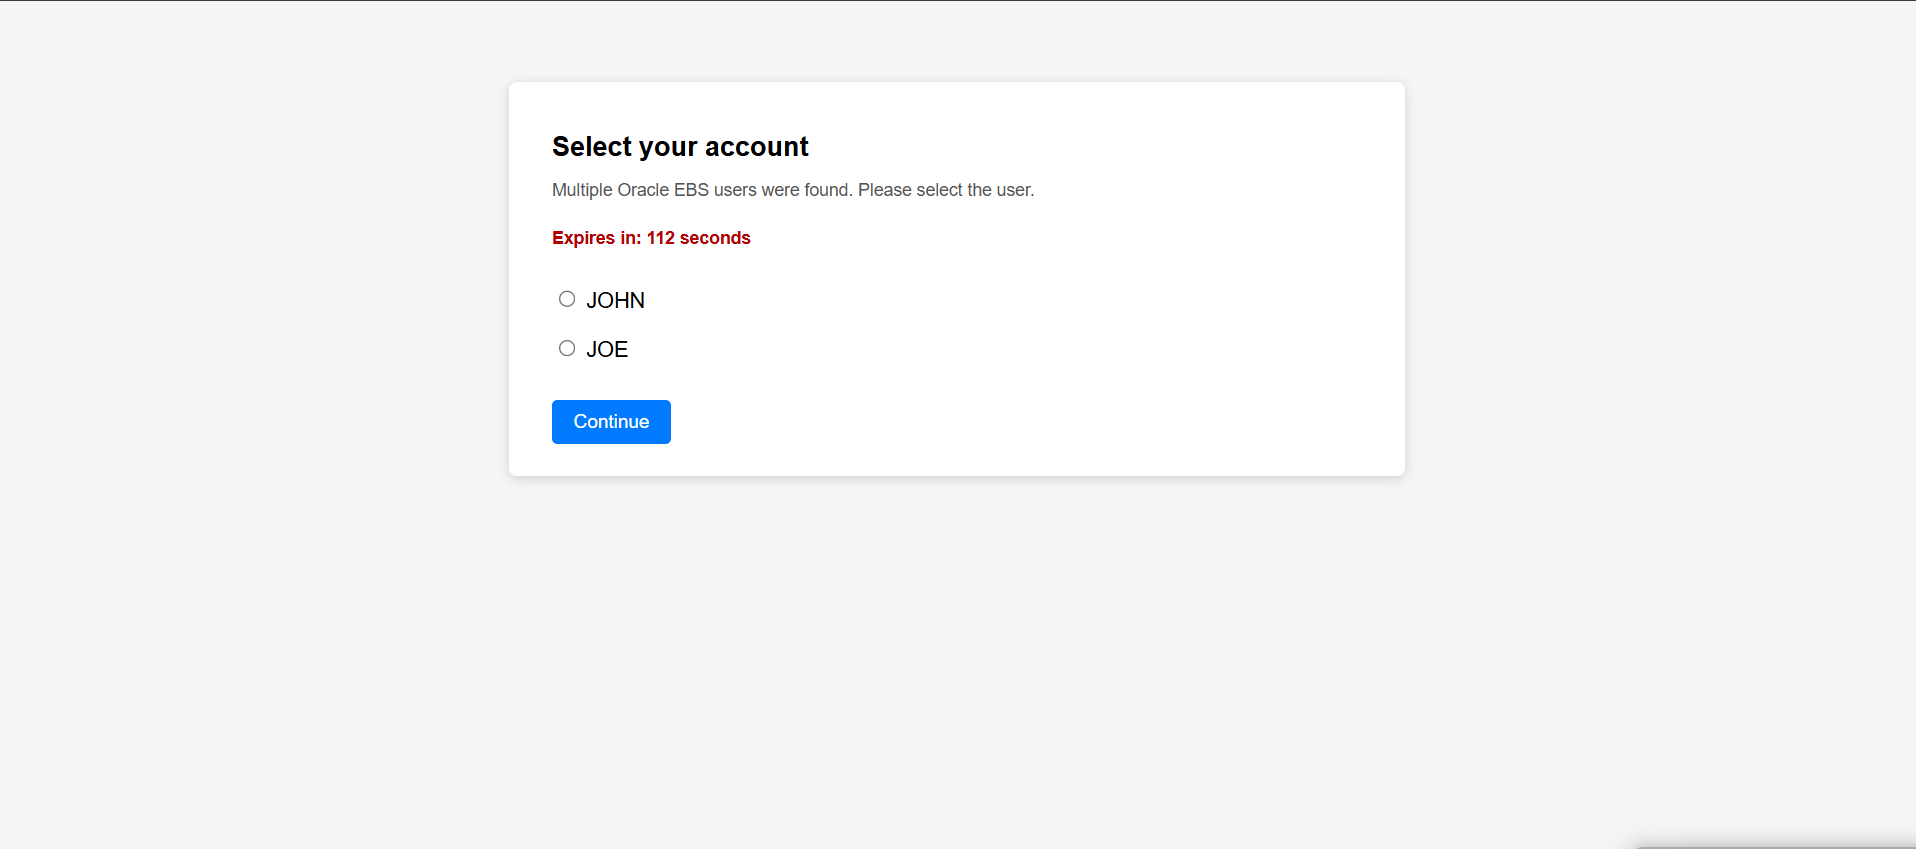Click "Oracle EBS" in the description line
Screen dimensions: 1916x849
(663, 190)
